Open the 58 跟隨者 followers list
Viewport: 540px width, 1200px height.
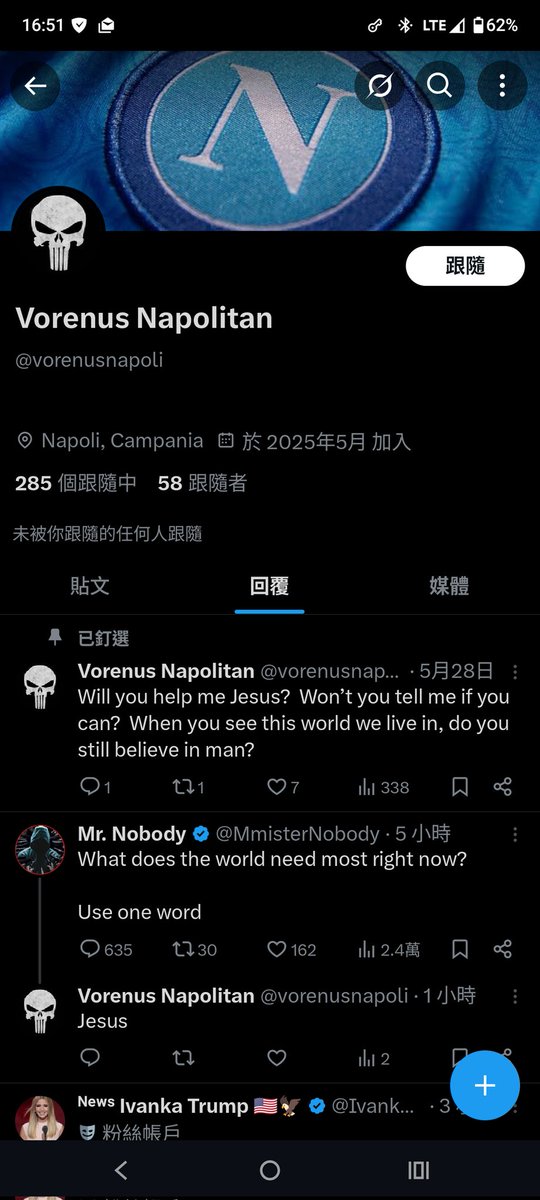(202, 484)
